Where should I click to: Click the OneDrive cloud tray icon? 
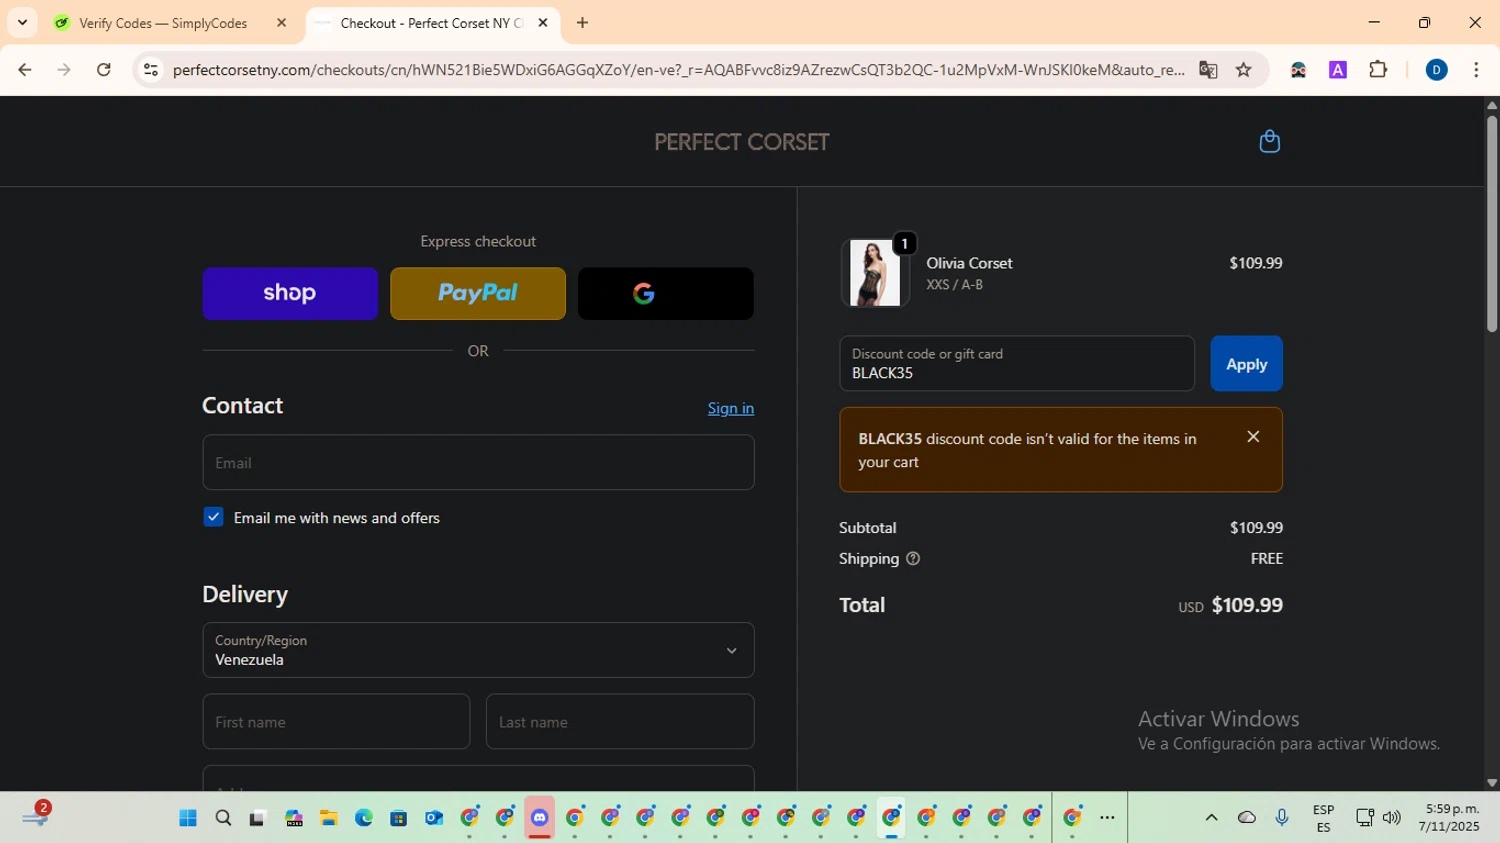[x=1246, y=818]
